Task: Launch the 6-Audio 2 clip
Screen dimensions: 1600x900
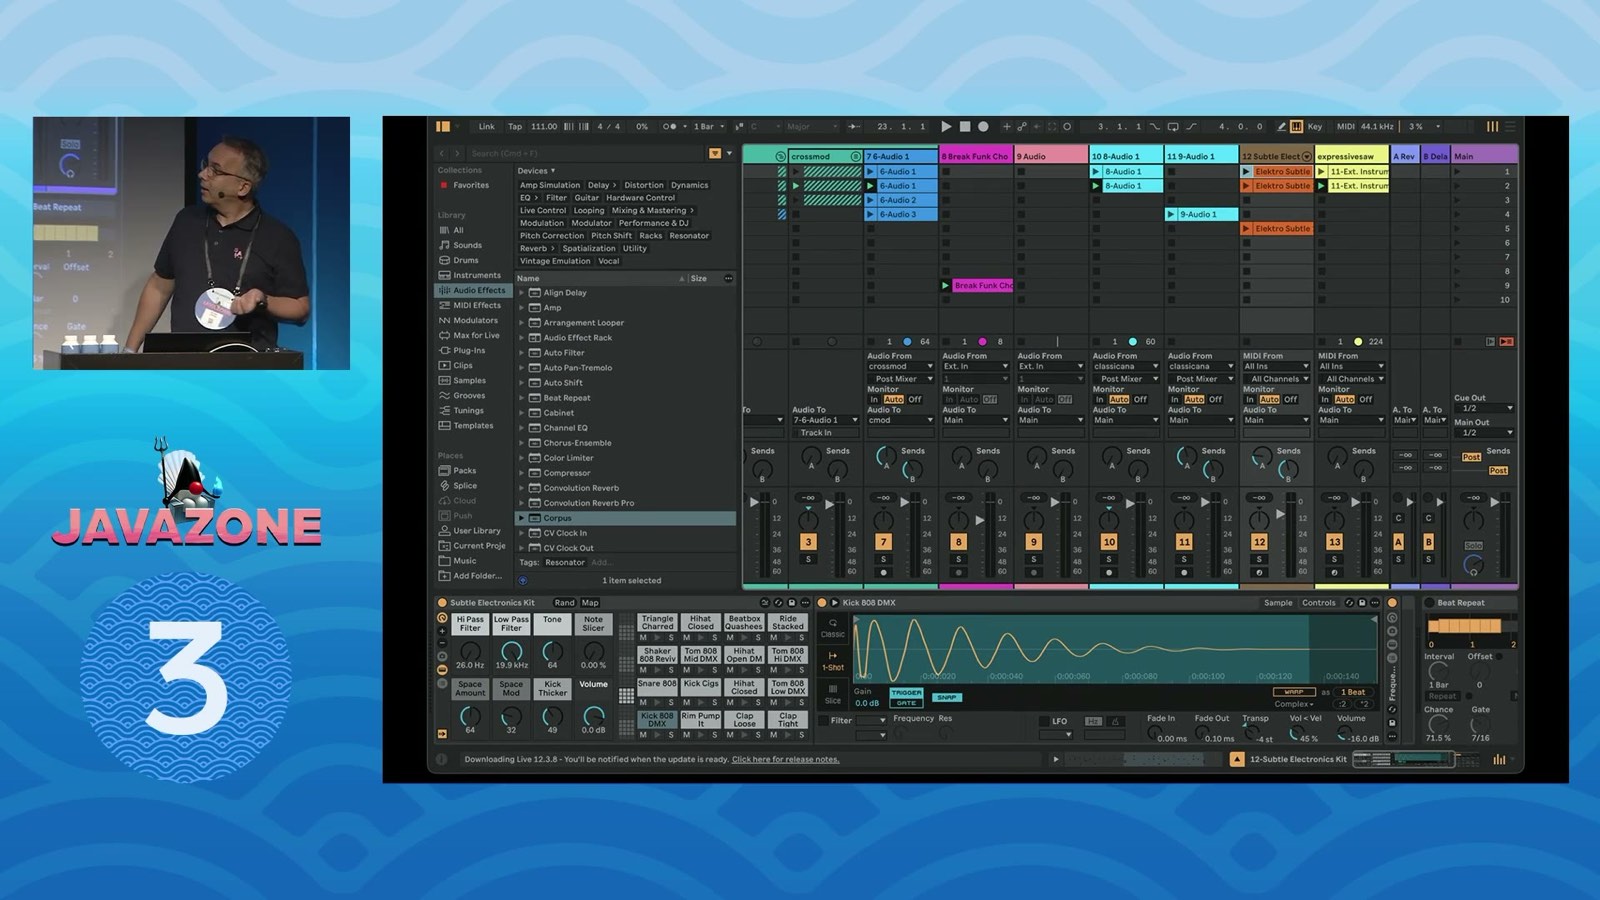Action: pos(871,200)
